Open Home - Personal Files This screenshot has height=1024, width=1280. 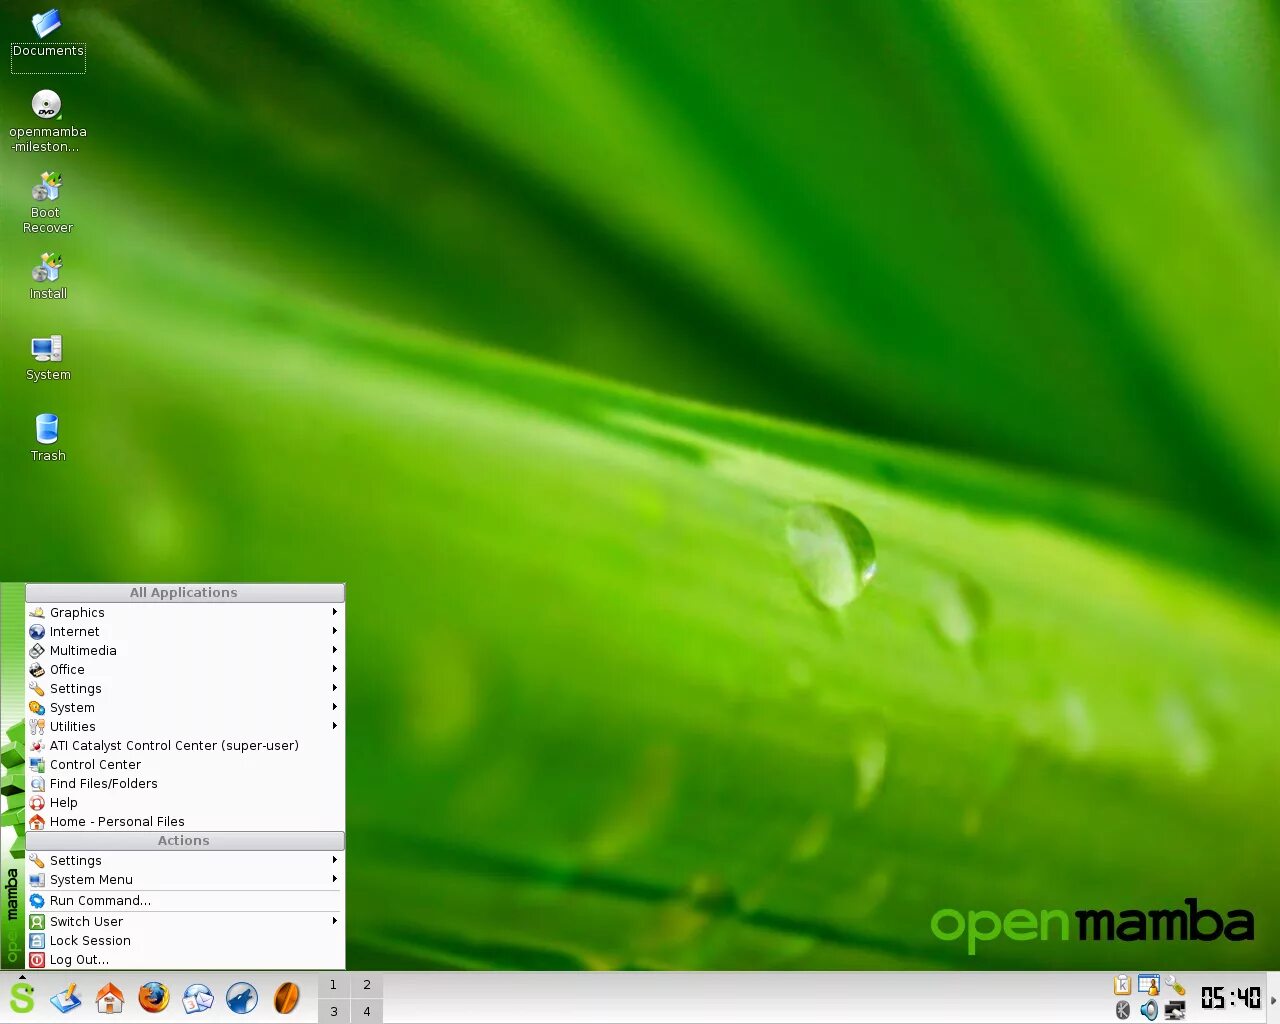pos(185,821)
